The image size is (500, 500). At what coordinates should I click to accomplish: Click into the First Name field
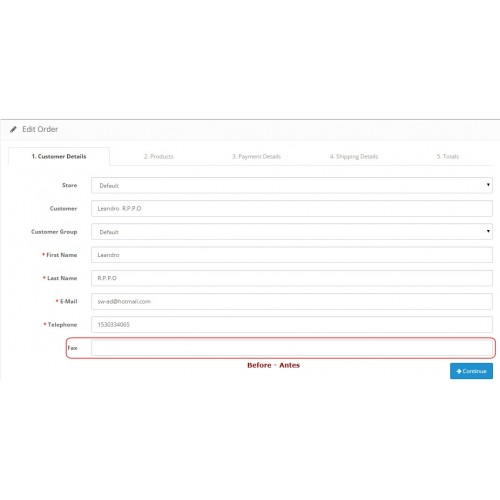[292, 255]
